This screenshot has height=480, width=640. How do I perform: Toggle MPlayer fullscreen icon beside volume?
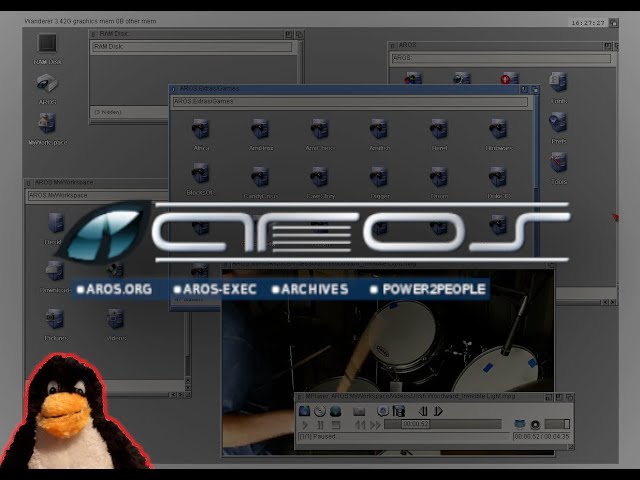tap(520, 424)
